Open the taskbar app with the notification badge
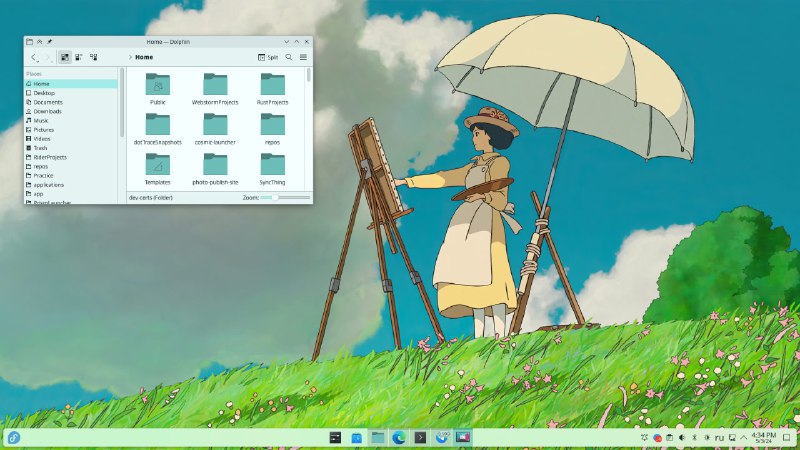Screen dimensions: 800x450 tap(442, 437)
